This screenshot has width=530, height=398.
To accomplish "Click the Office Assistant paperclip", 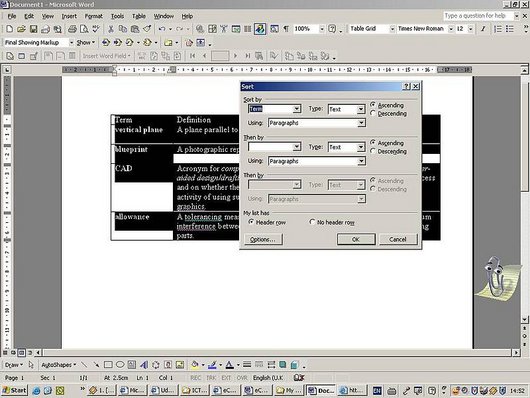I will coord(496,278).
